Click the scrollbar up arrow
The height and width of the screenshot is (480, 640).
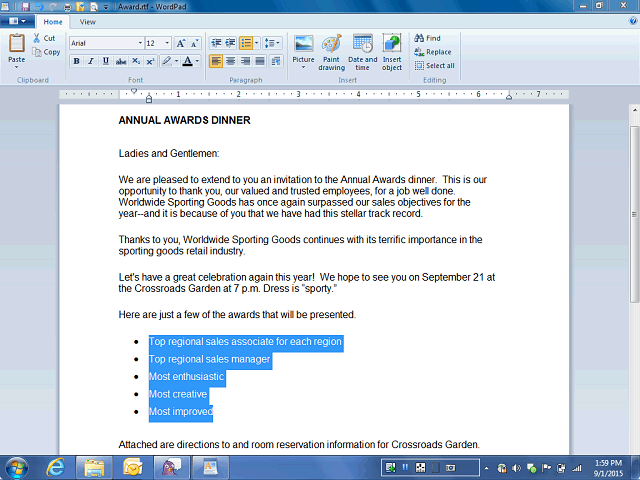634,110
